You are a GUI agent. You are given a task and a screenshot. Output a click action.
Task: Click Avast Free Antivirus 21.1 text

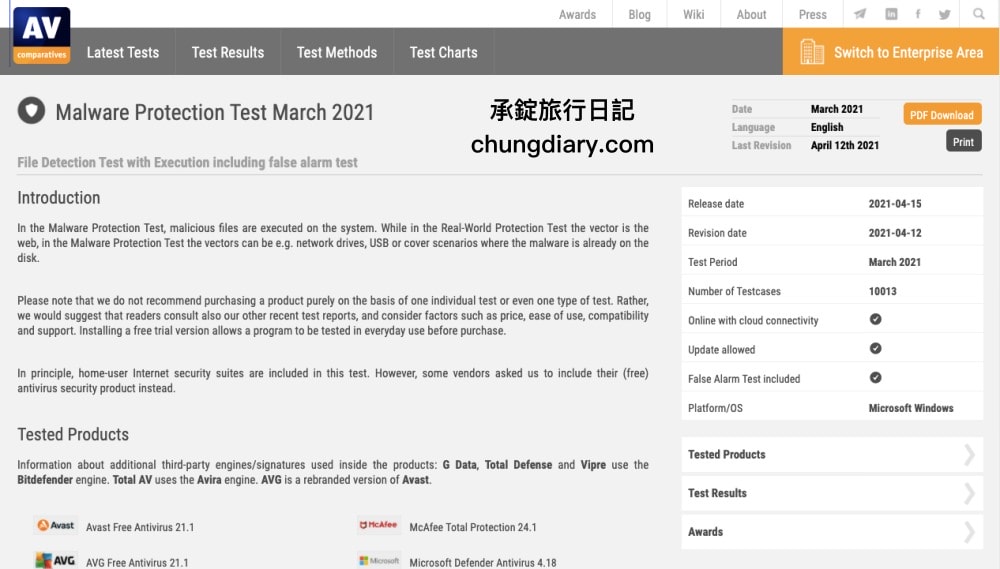[140, 528]
